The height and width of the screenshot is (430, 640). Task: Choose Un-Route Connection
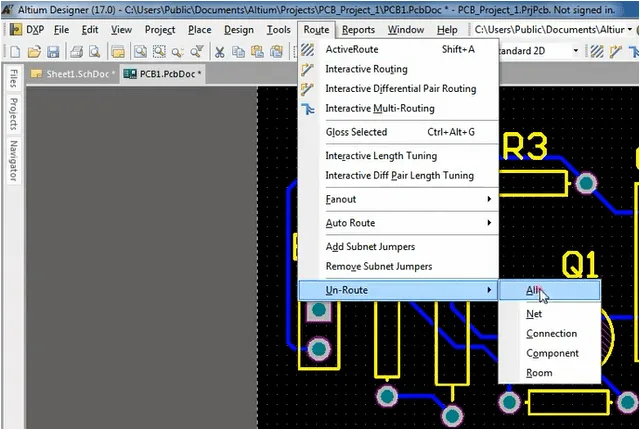click(x=550, y=333)
